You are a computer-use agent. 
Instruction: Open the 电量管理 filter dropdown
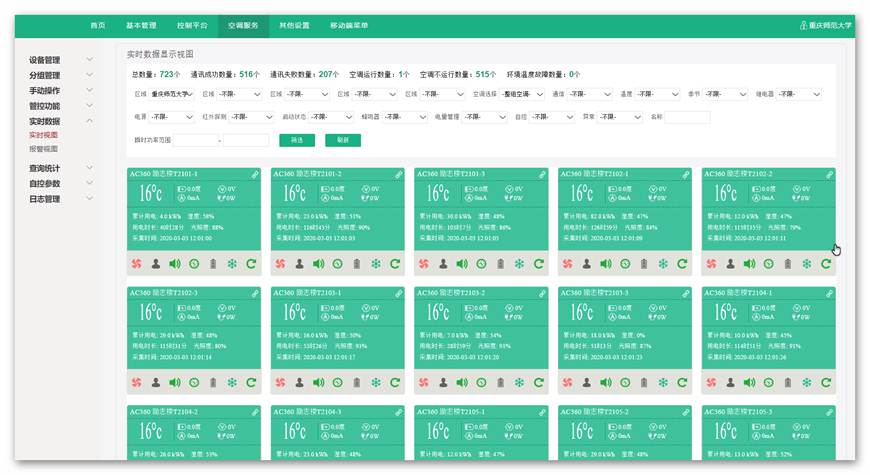point(485,117)
